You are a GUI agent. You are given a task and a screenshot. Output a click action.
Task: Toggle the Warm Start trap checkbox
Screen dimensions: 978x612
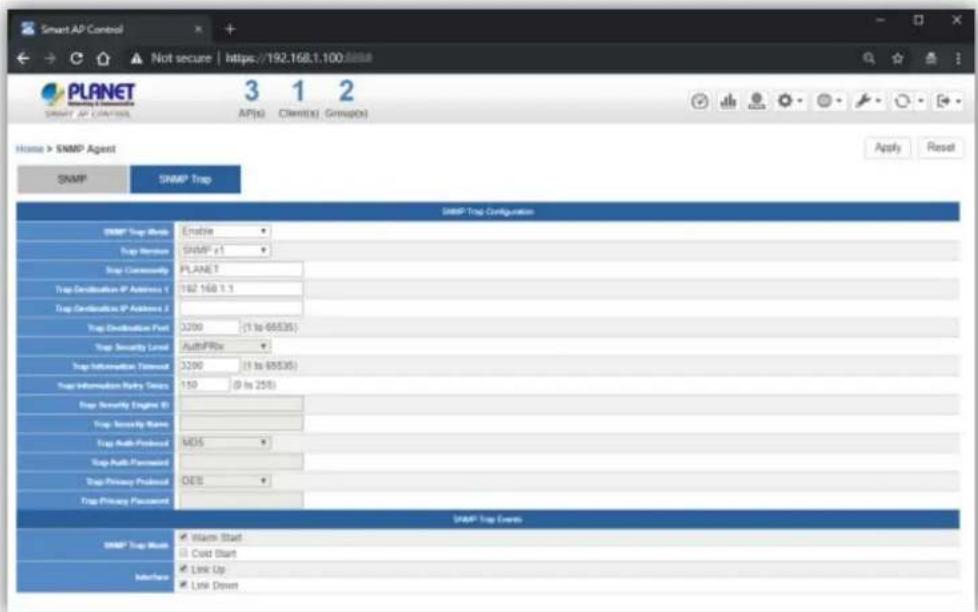(183, 537)
